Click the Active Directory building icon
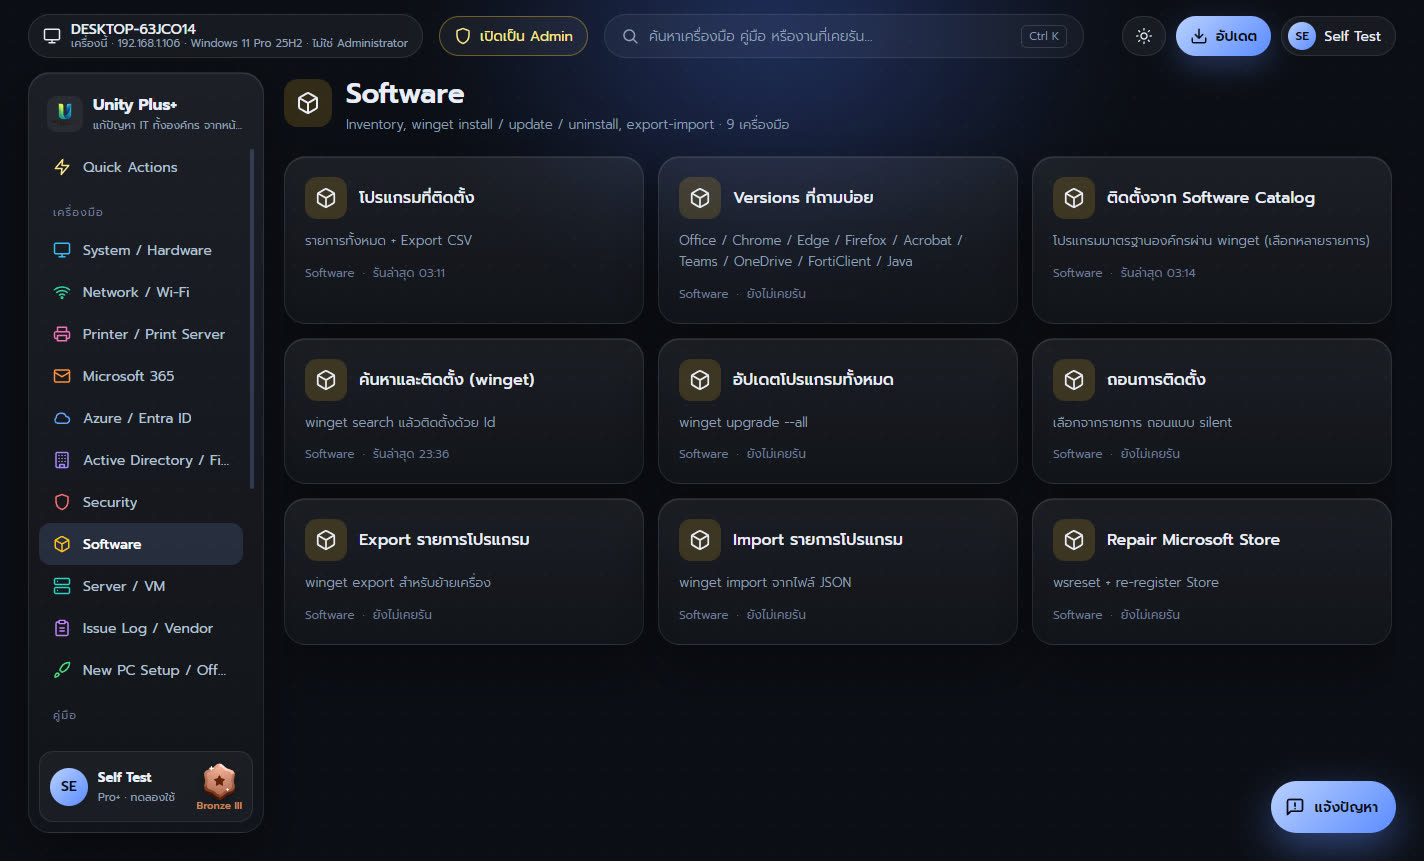Image resolution: width=1424 pixels, height=861 pixels. tap(62, 460)
